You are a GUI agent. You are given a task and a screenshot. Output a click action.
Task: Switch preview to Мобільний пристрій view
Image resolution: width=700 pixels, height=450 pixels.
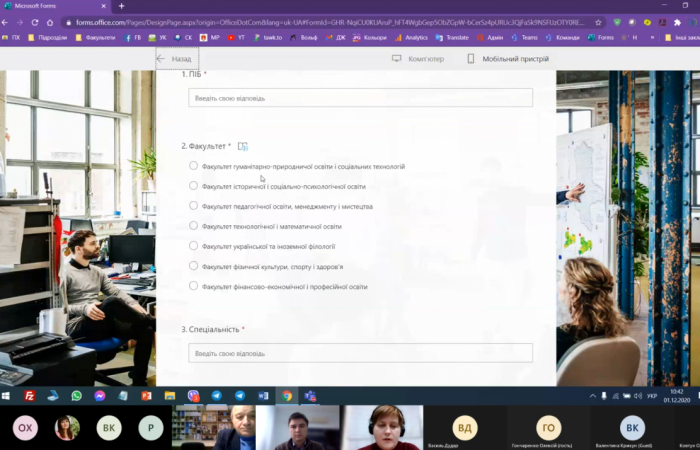pyautogui.click(x=508, y=59)
